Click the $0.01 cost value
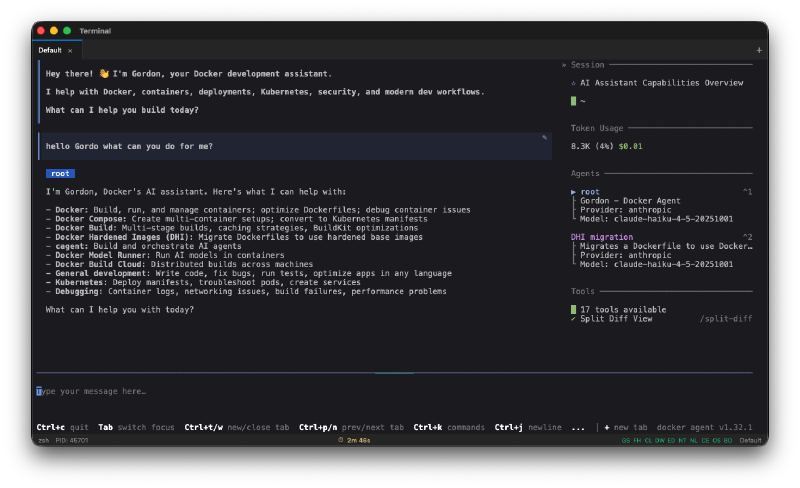 pyautogui.click(x=630, y=146)
